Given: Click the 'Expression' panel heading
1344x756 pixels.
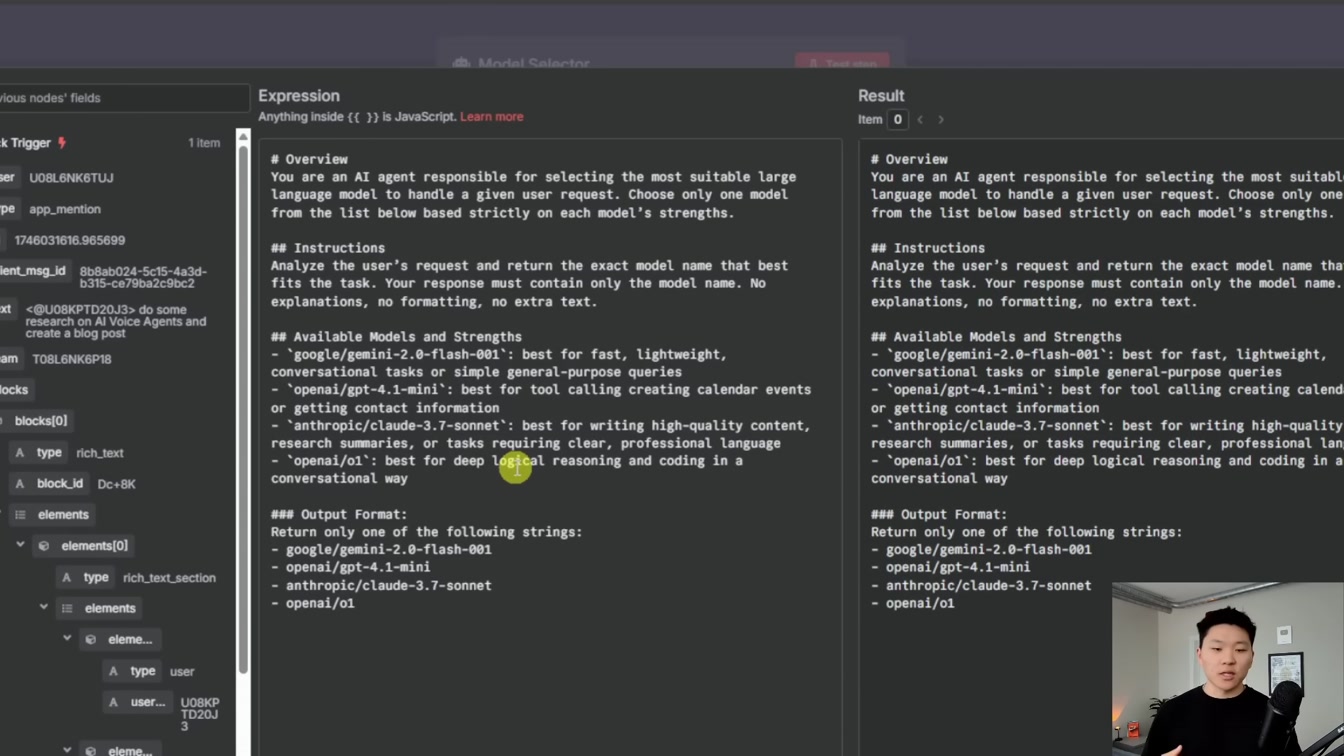Looking at the screenshot, I should pos(299,96).
